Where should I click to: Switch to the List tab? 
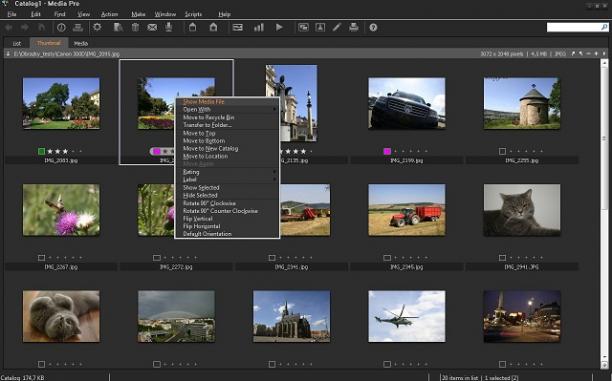click(x=17, y=43)
